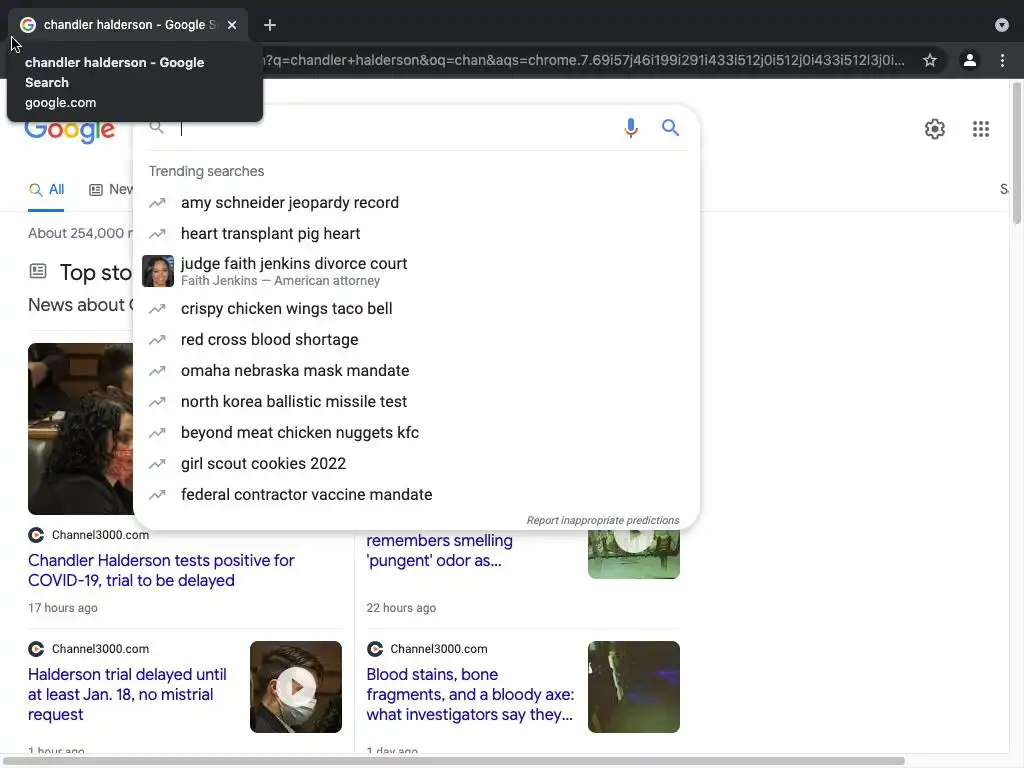Screen dimensions: 1024x768
Task: Click Channel3000.com icon above COVID-19 headline
Action: coord(36,535)
